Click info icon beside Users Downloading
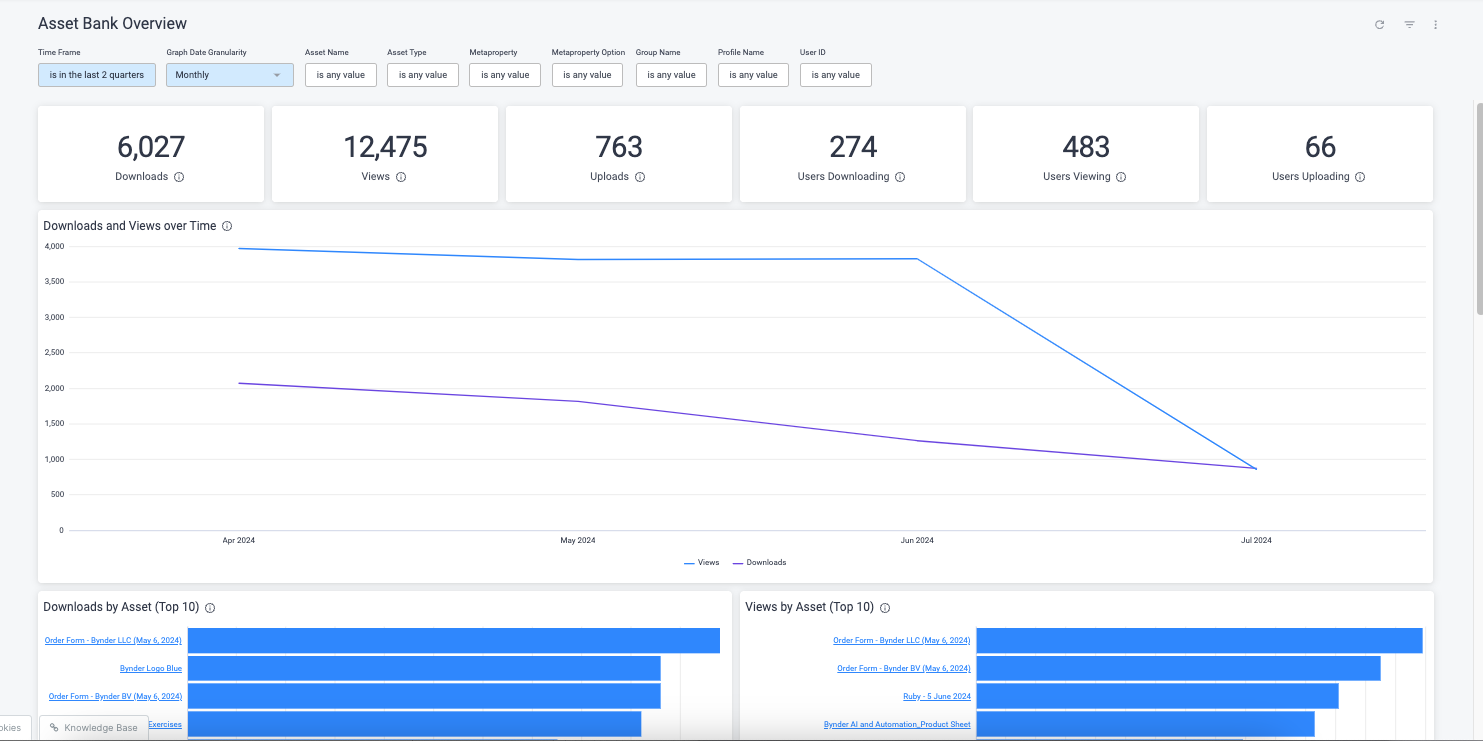This screenshot has width=1483, height=741. pos(900,177)
